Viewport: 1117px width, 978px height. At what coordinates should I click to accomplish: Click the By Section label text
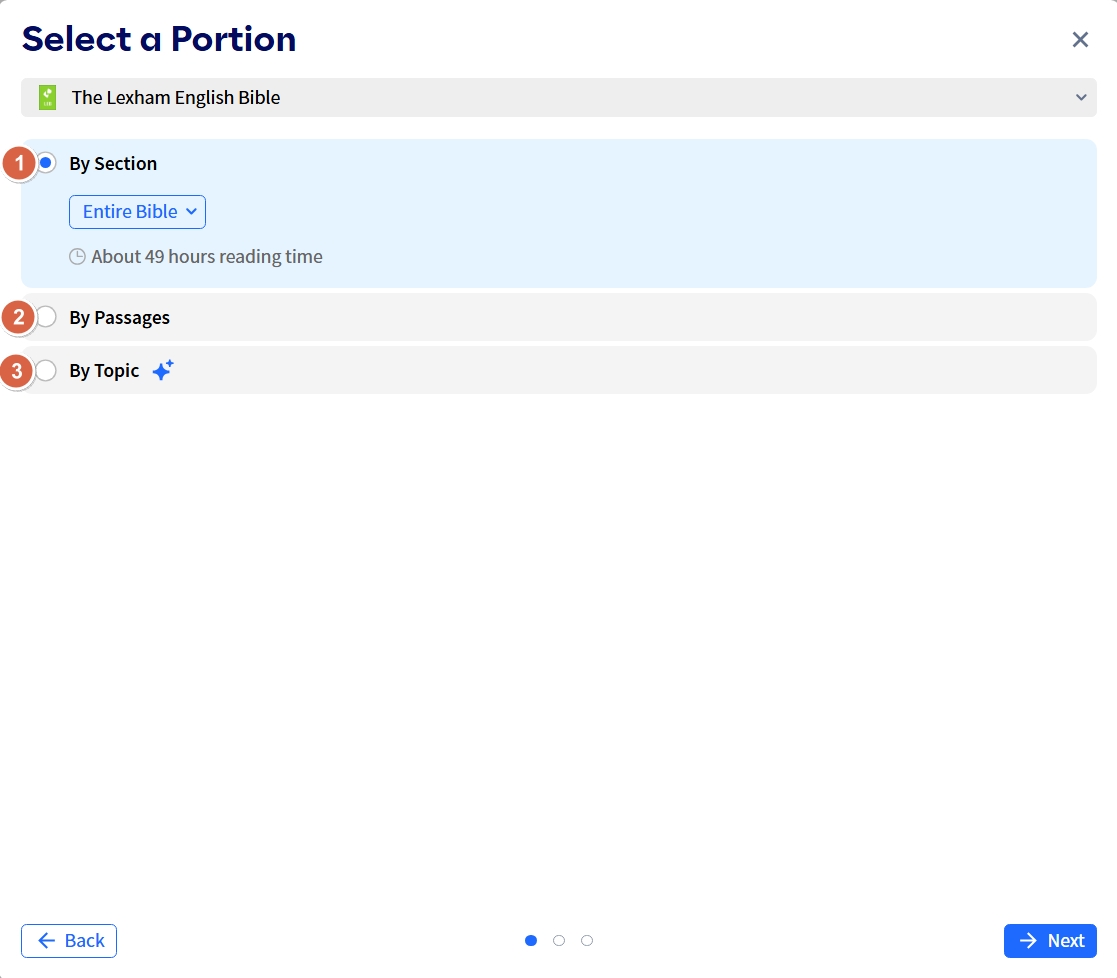(113, 164)
